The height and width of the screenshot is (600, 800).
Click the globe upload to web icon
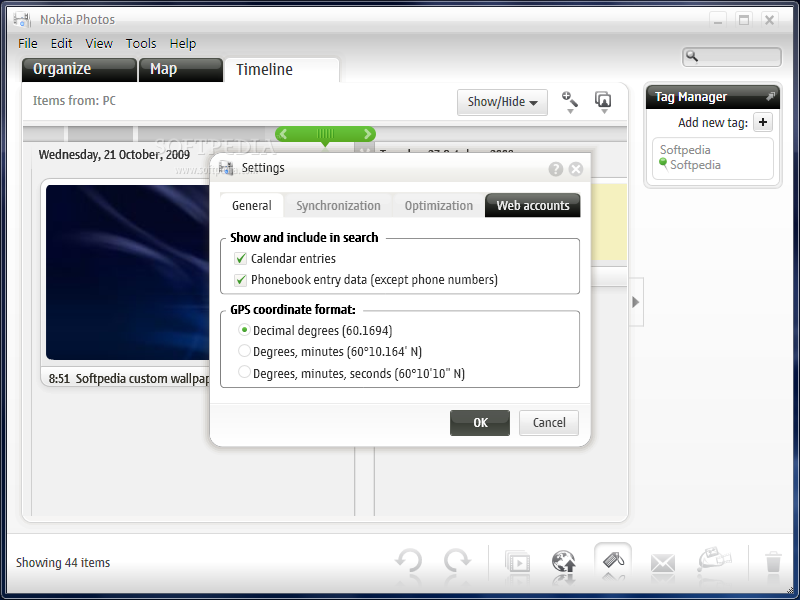point(564,562)
